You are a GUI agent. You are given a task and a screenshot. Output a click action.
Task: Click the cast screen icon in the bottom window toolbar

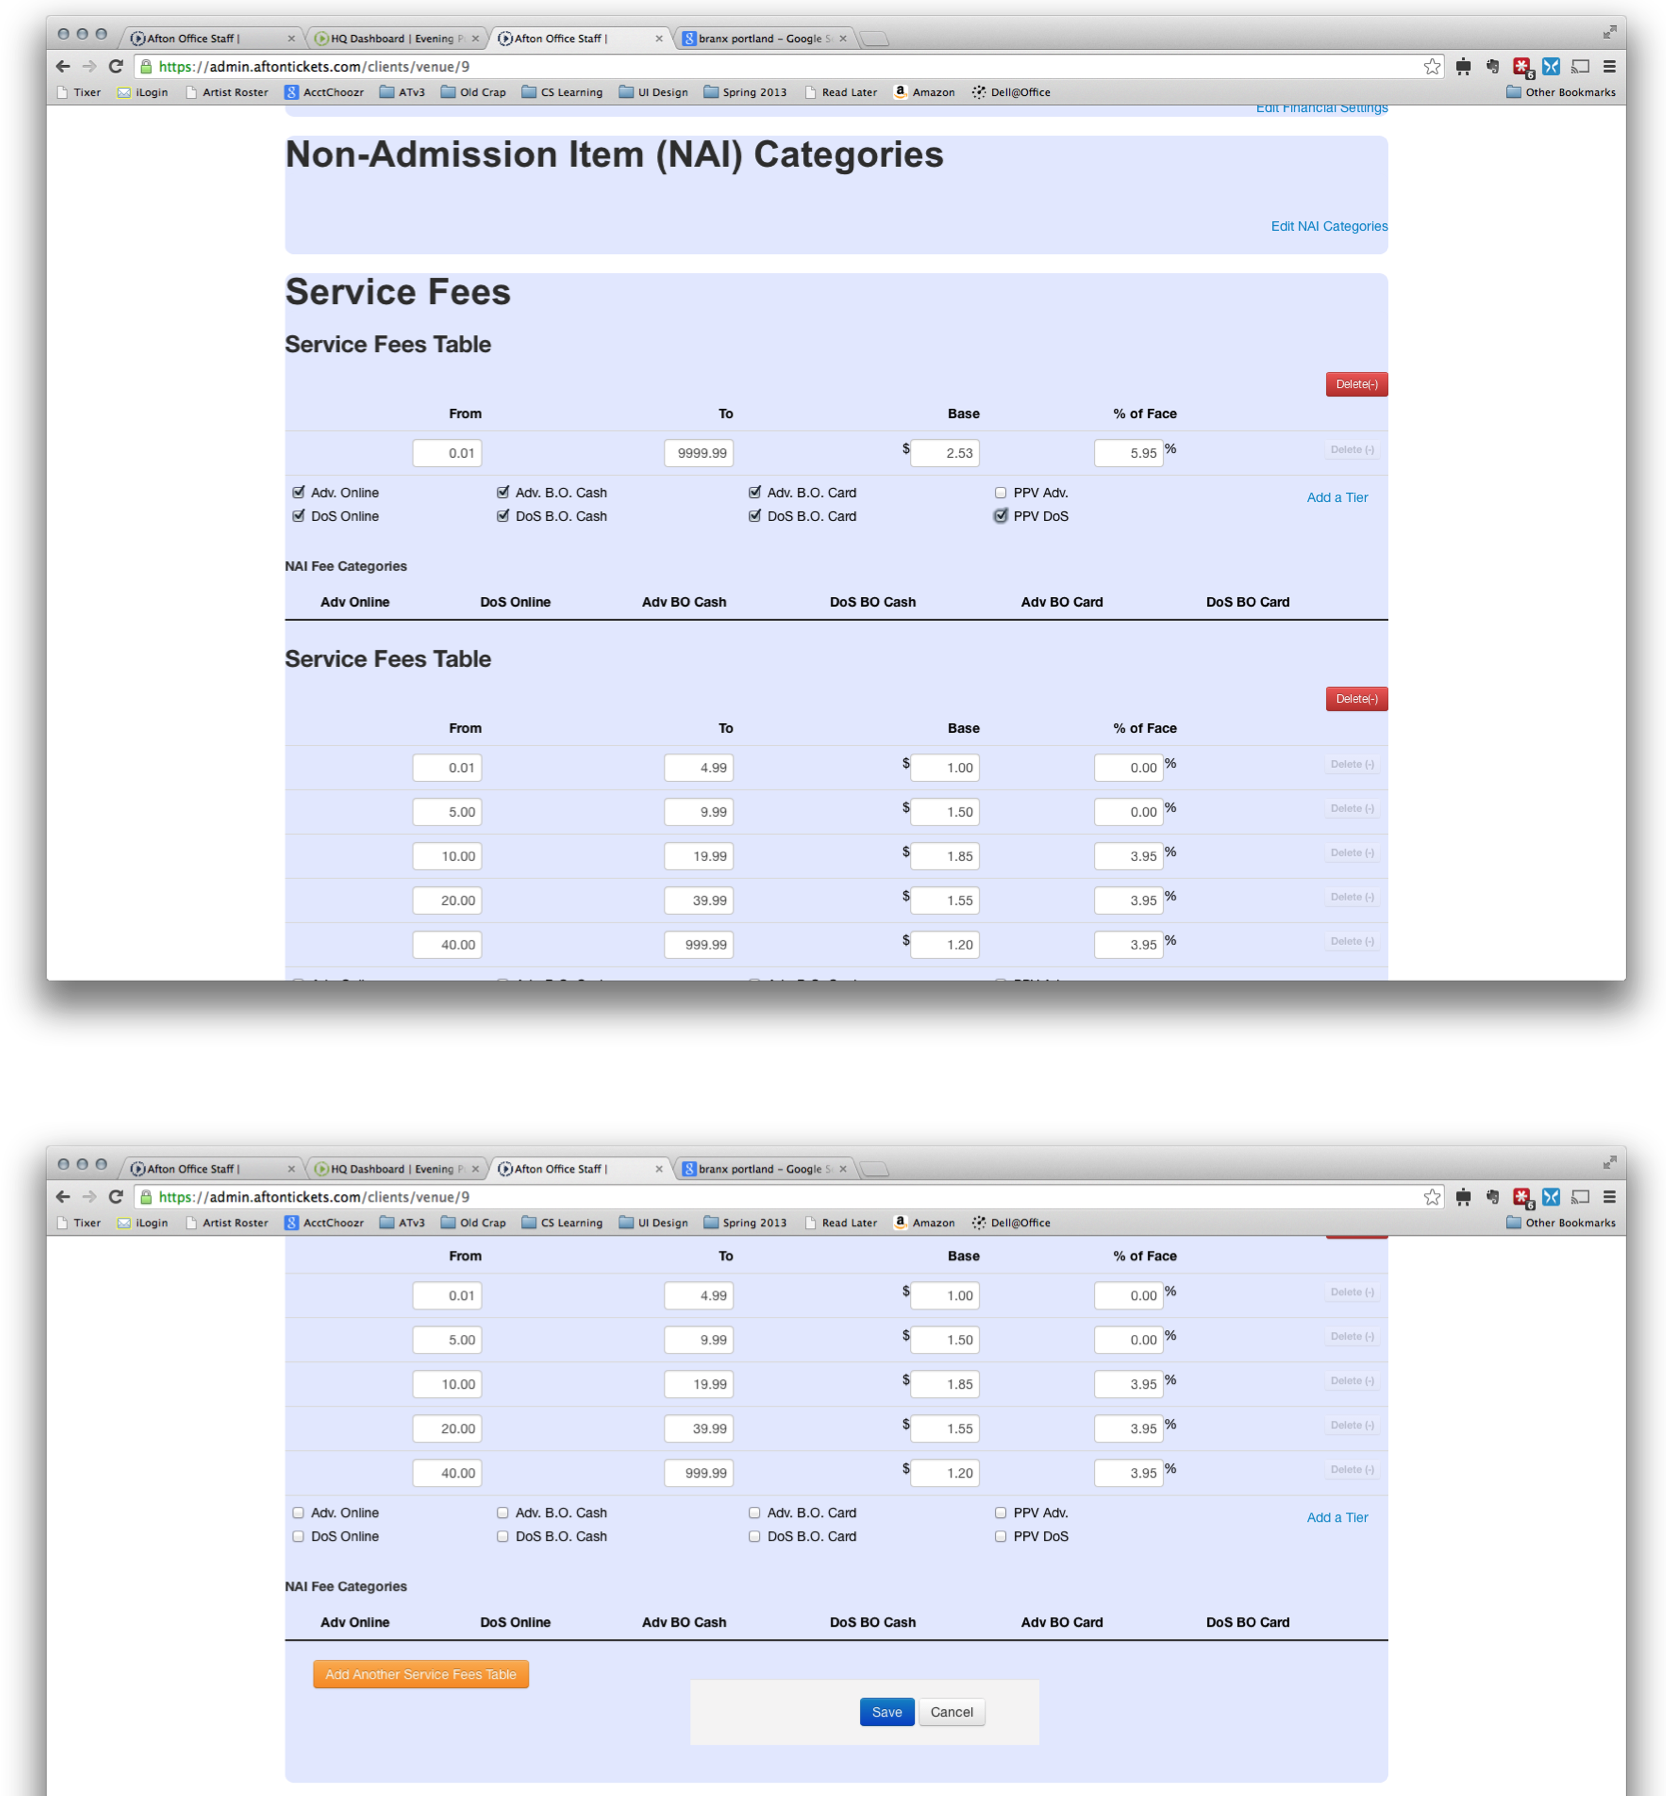1580,1196
